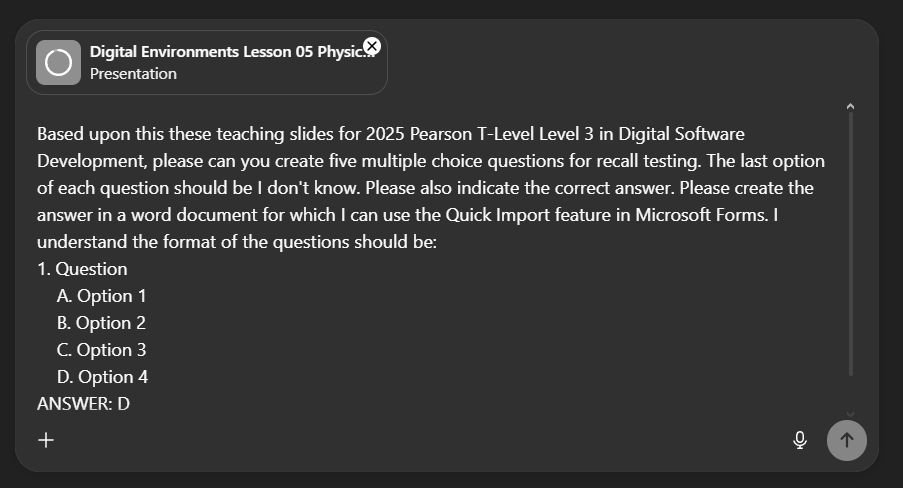This screenshot has width=903, height=488.
Task: Open the plus attachment menu
Action: pos(45,439)
